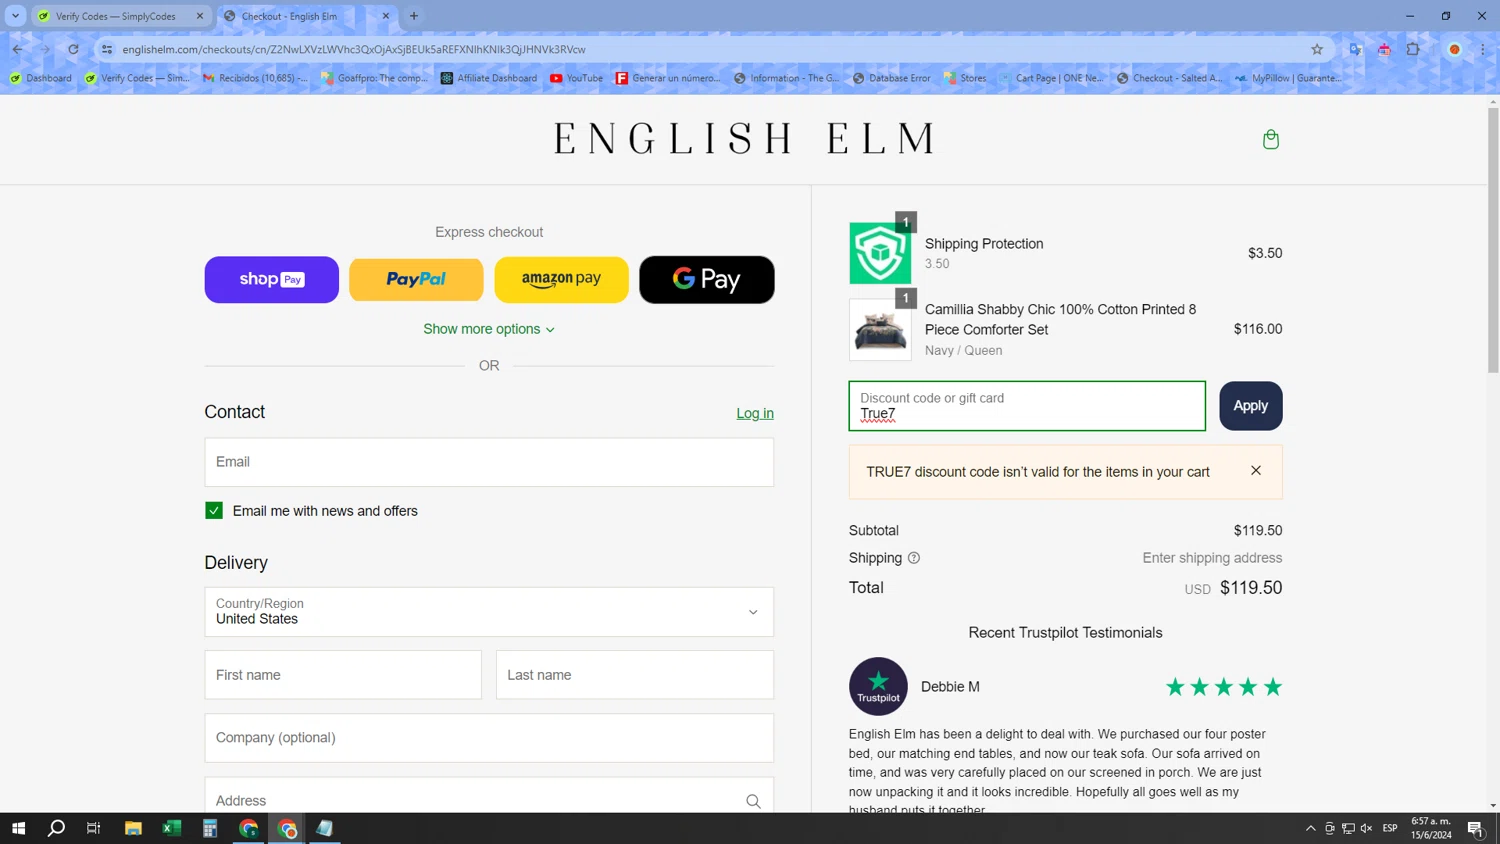Click the taskbar clock showing 6:57 a. m.
The image size is (1500, 844).
1431,828
